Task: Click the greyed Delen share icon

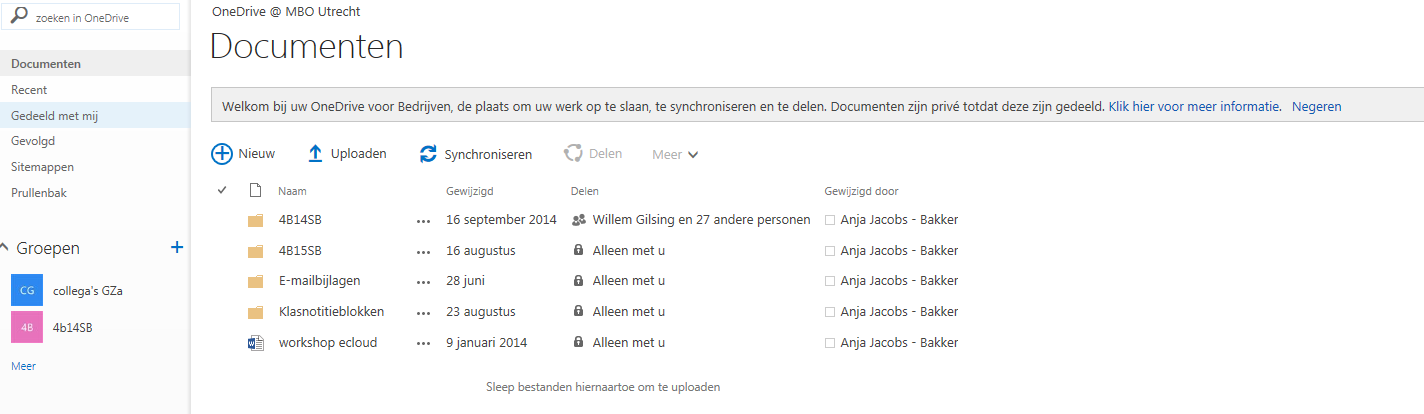Action: coord(573,154)
